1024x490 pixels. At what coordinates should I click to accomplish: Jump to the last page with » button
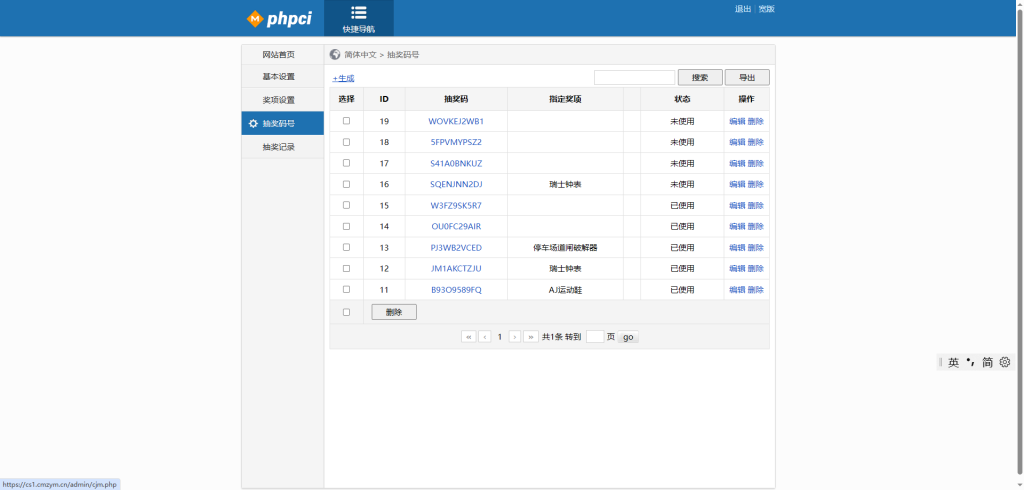pos(531,337)
